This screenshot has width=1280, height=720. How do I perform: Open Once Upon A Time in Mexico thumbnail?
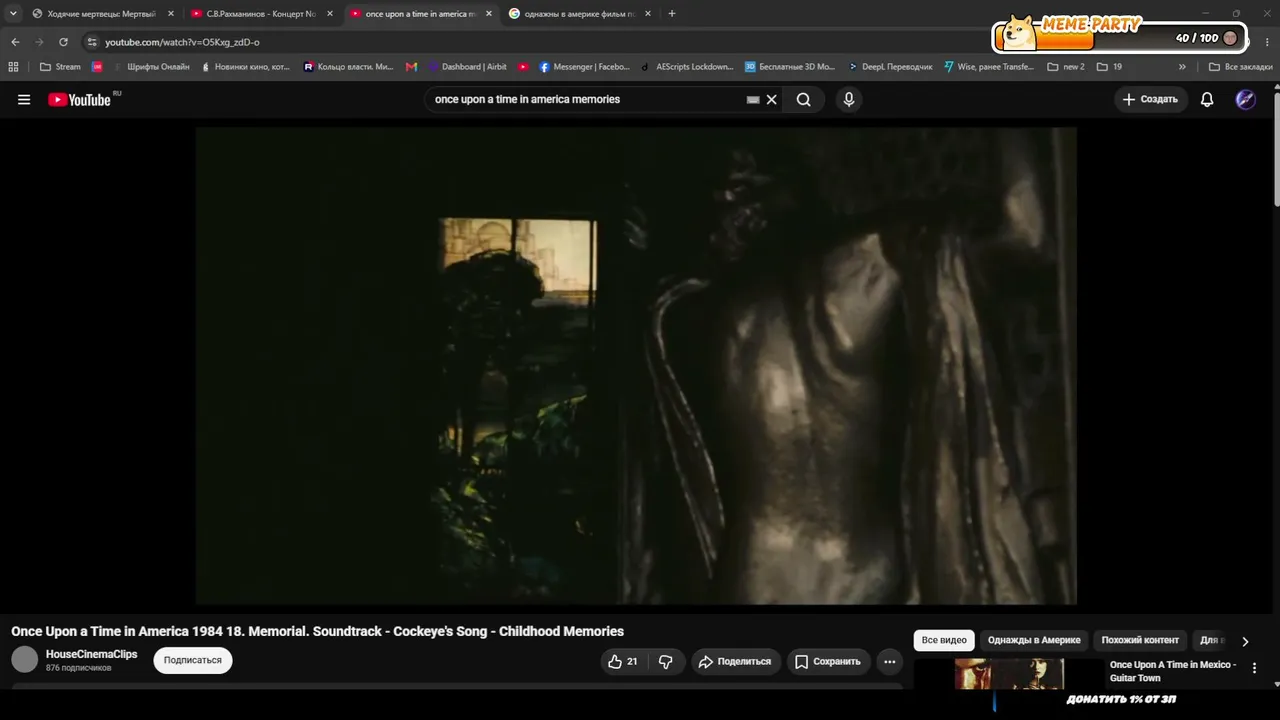pyautogui.click(x=1009, y=674)
